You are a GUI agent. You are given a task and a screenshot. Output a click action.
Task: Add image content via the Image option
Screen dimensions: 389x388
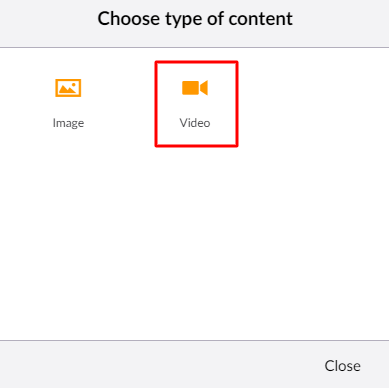(68, 104)
